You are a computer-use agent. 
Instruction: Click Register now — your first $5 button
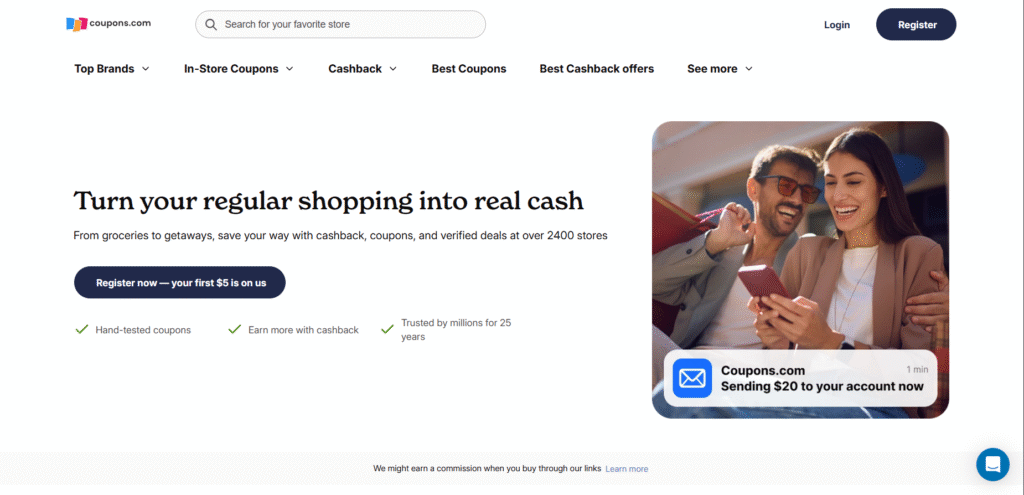point(180,283)
